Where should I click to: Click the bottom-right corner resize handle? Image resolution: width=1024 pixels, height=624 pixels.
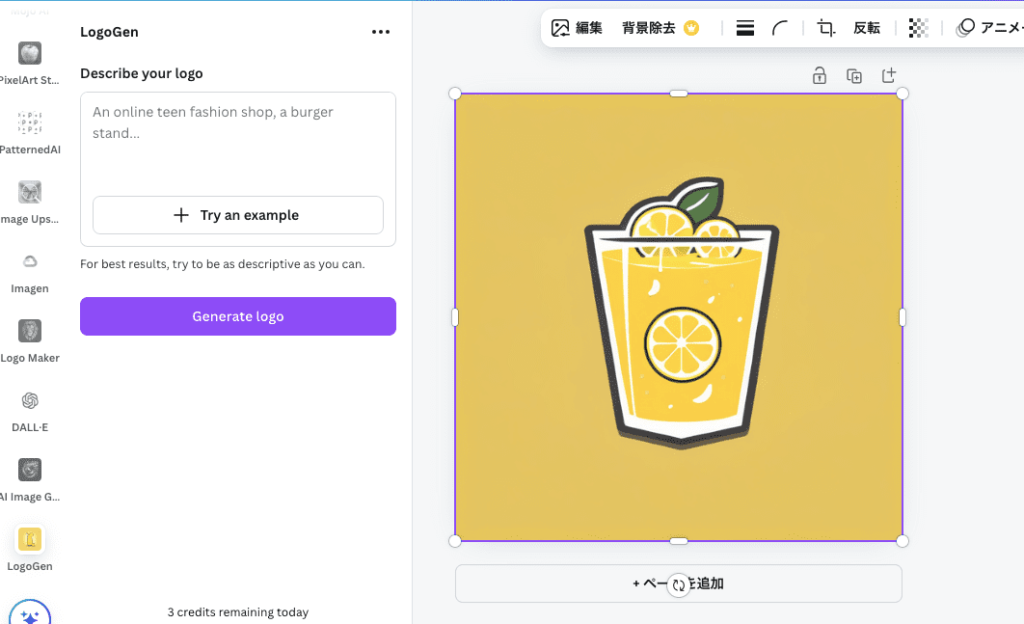point(902,540)
